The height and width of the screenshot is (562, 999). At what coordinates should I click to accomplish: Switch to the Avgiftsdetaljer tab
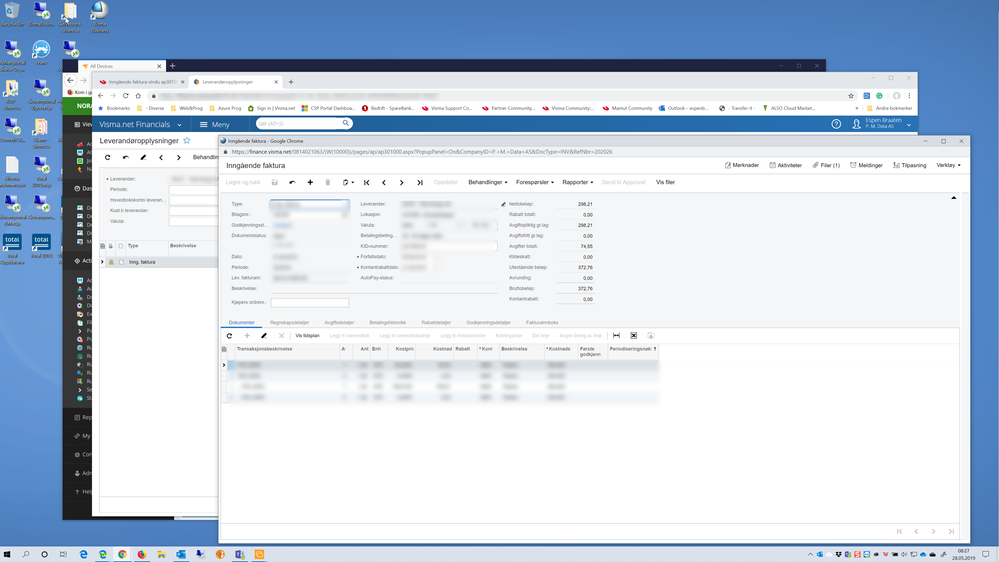click(339, 322)
